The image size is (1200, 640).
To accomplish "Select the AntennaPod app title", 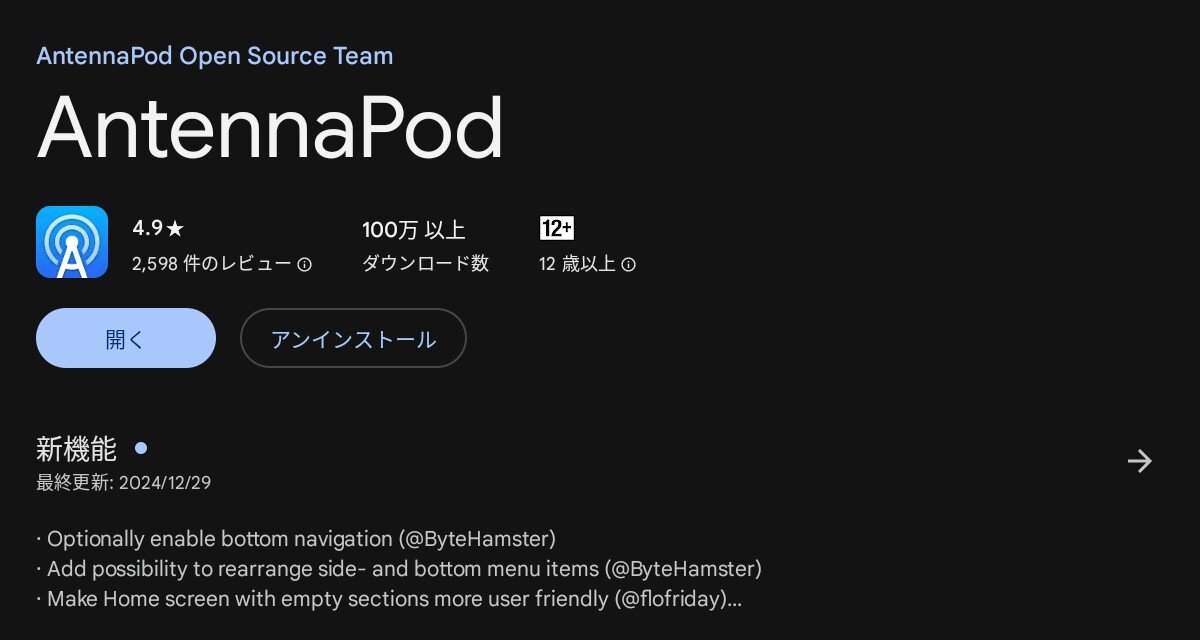I will [270, 128].
